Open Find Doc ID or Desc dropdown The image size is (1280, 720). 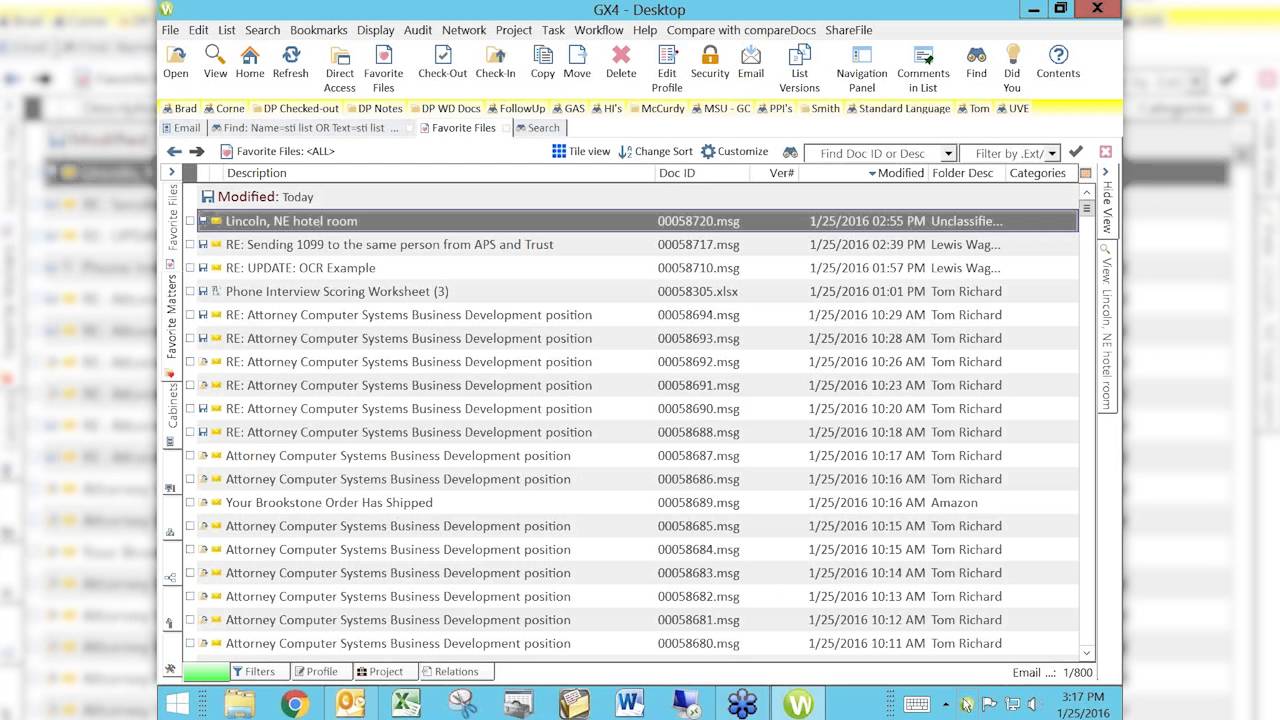point(948,154)
